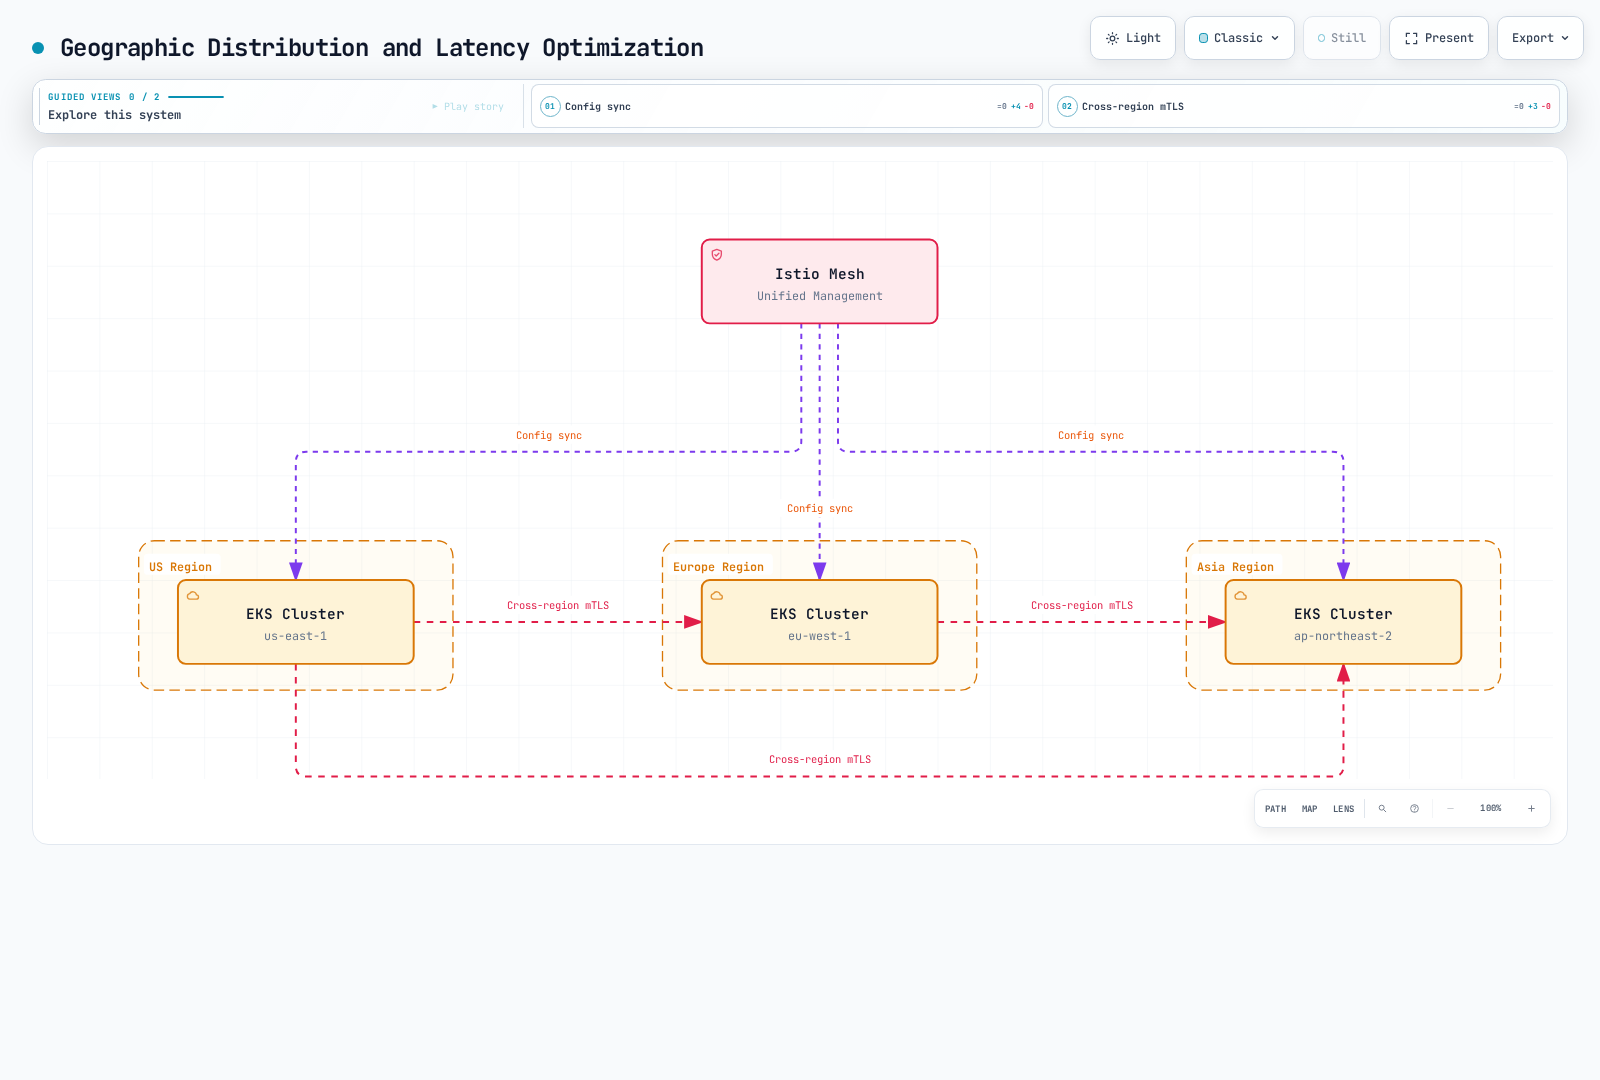This screenshot has width=1600, height=1080.
Task: Click the Export chevron arrow
Action: (x=1565, y=38)
